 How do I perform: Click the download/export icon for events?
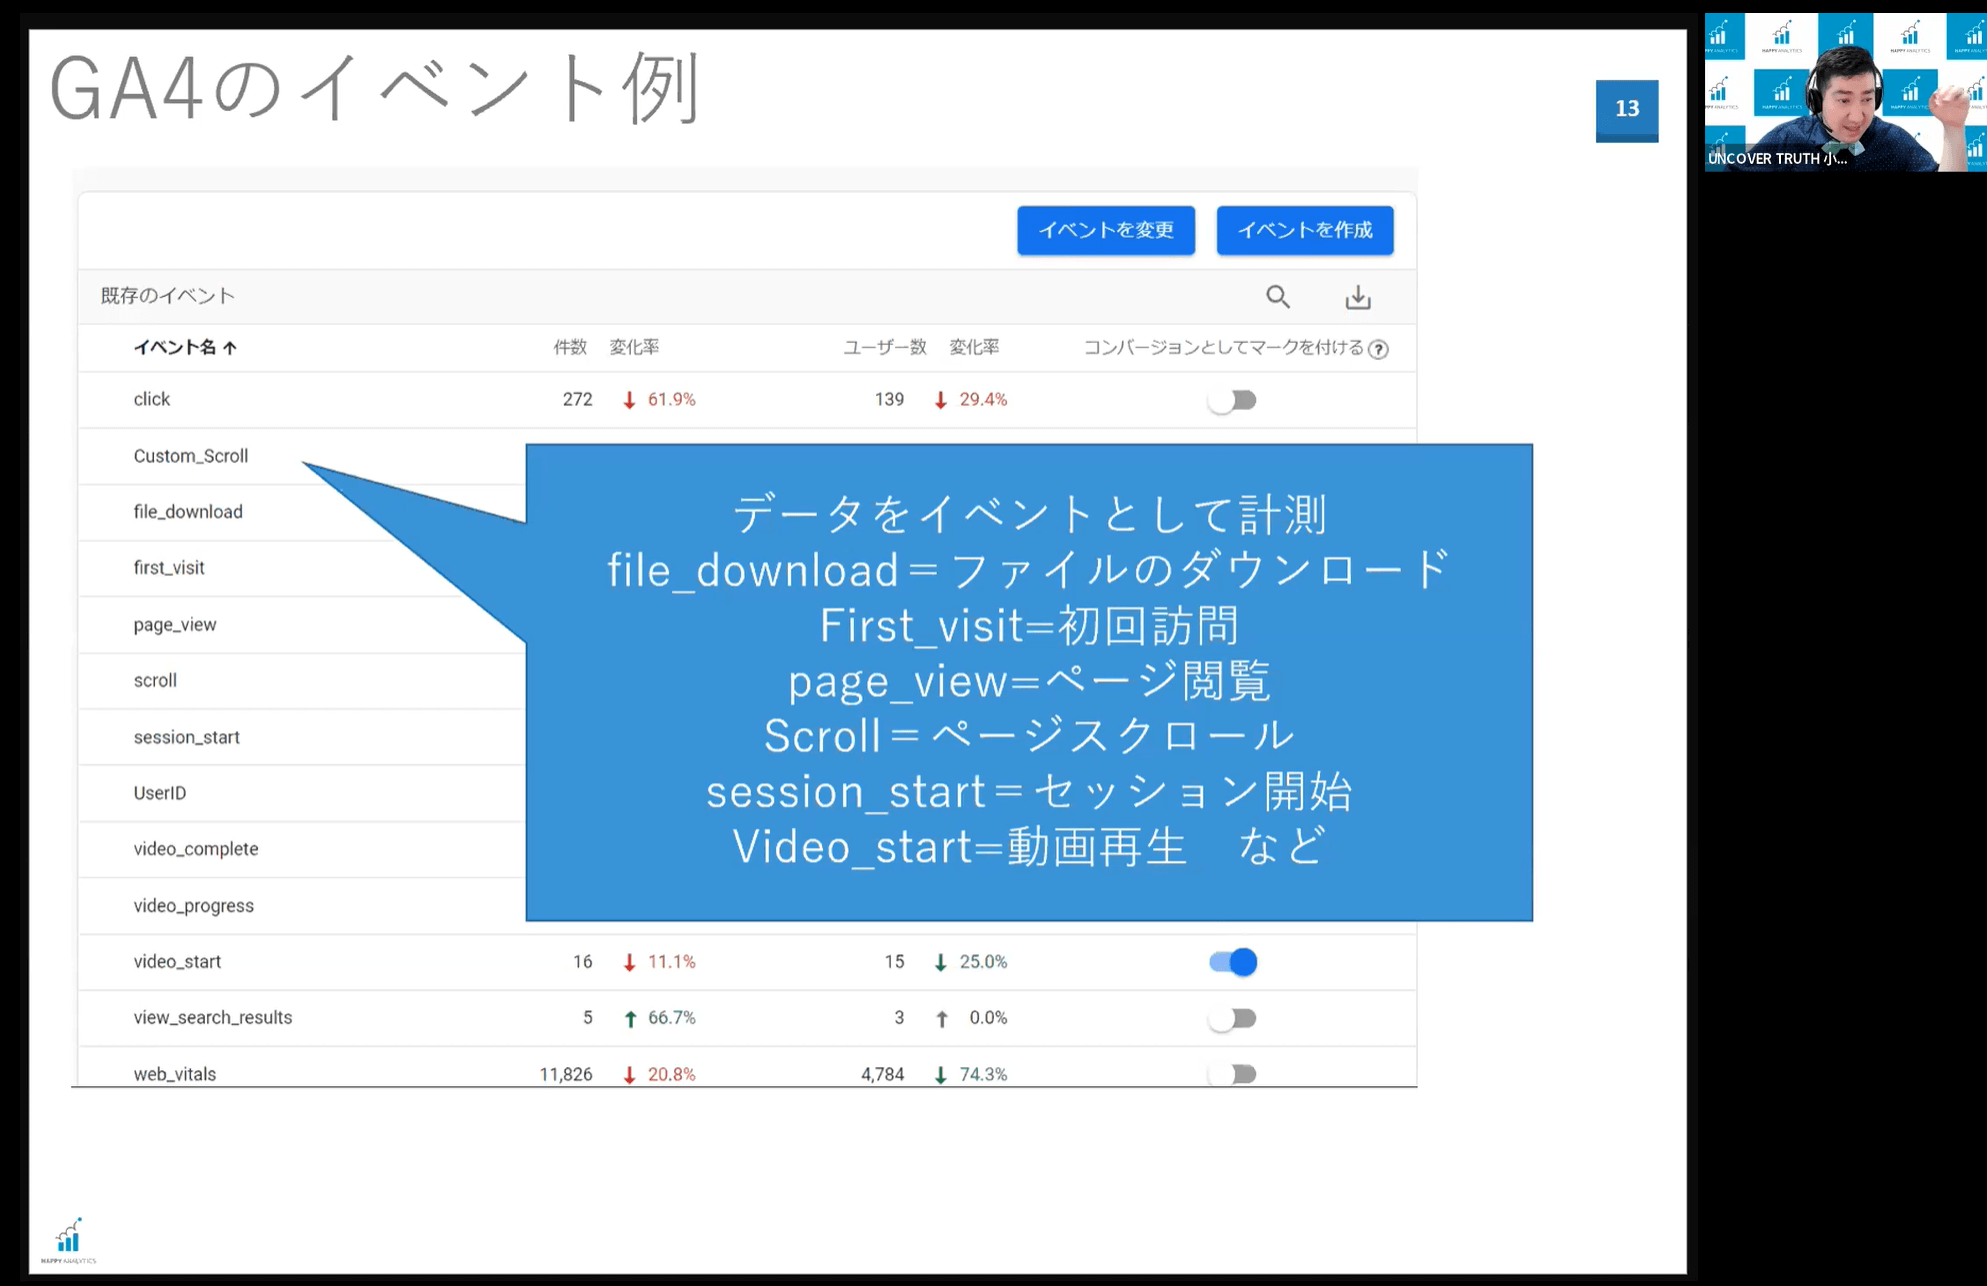tap(1356, 297)
